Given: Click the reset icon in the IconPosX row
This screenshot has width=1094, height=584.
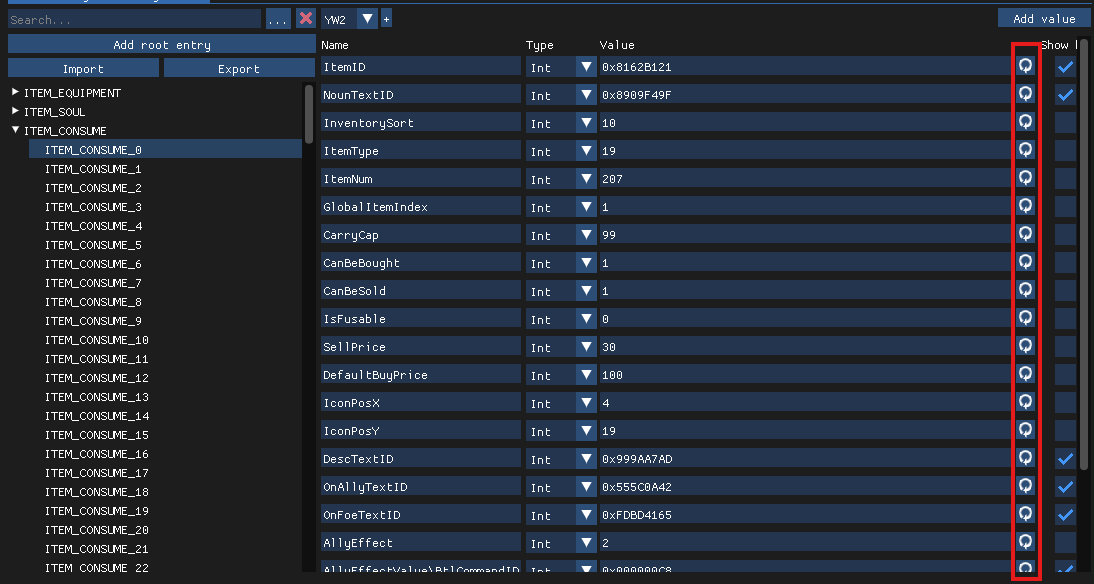Looking at the screenshot, I should pyautogui.click(x=1025, y=401).
